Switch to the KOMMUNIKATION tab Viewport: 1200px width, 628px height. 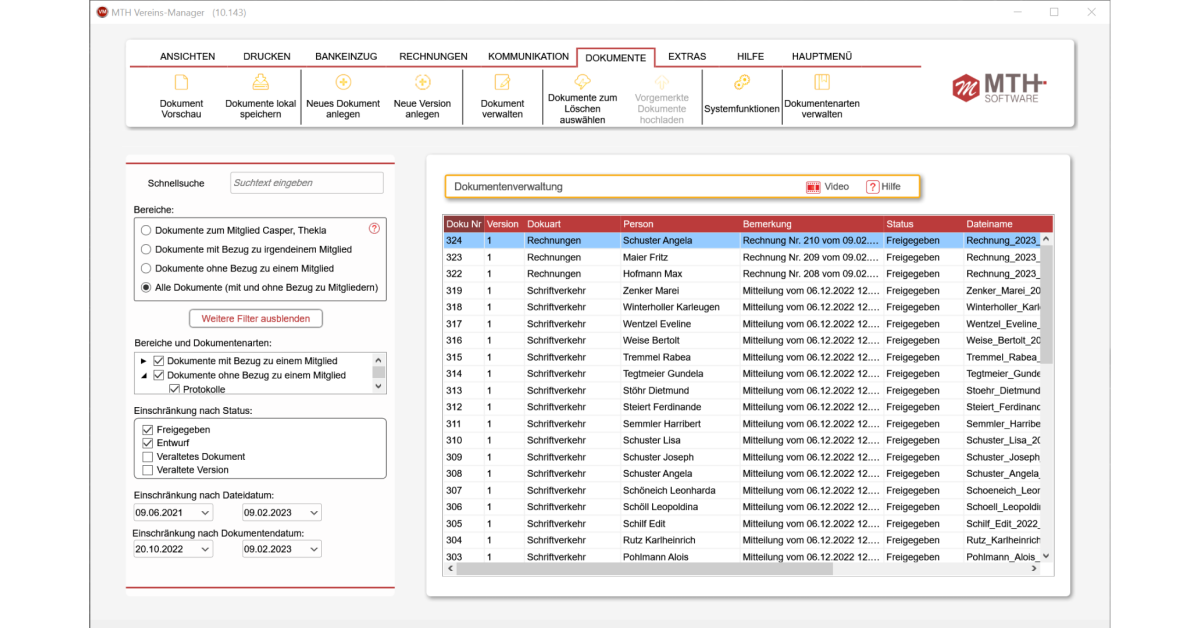tap(528, 57)
